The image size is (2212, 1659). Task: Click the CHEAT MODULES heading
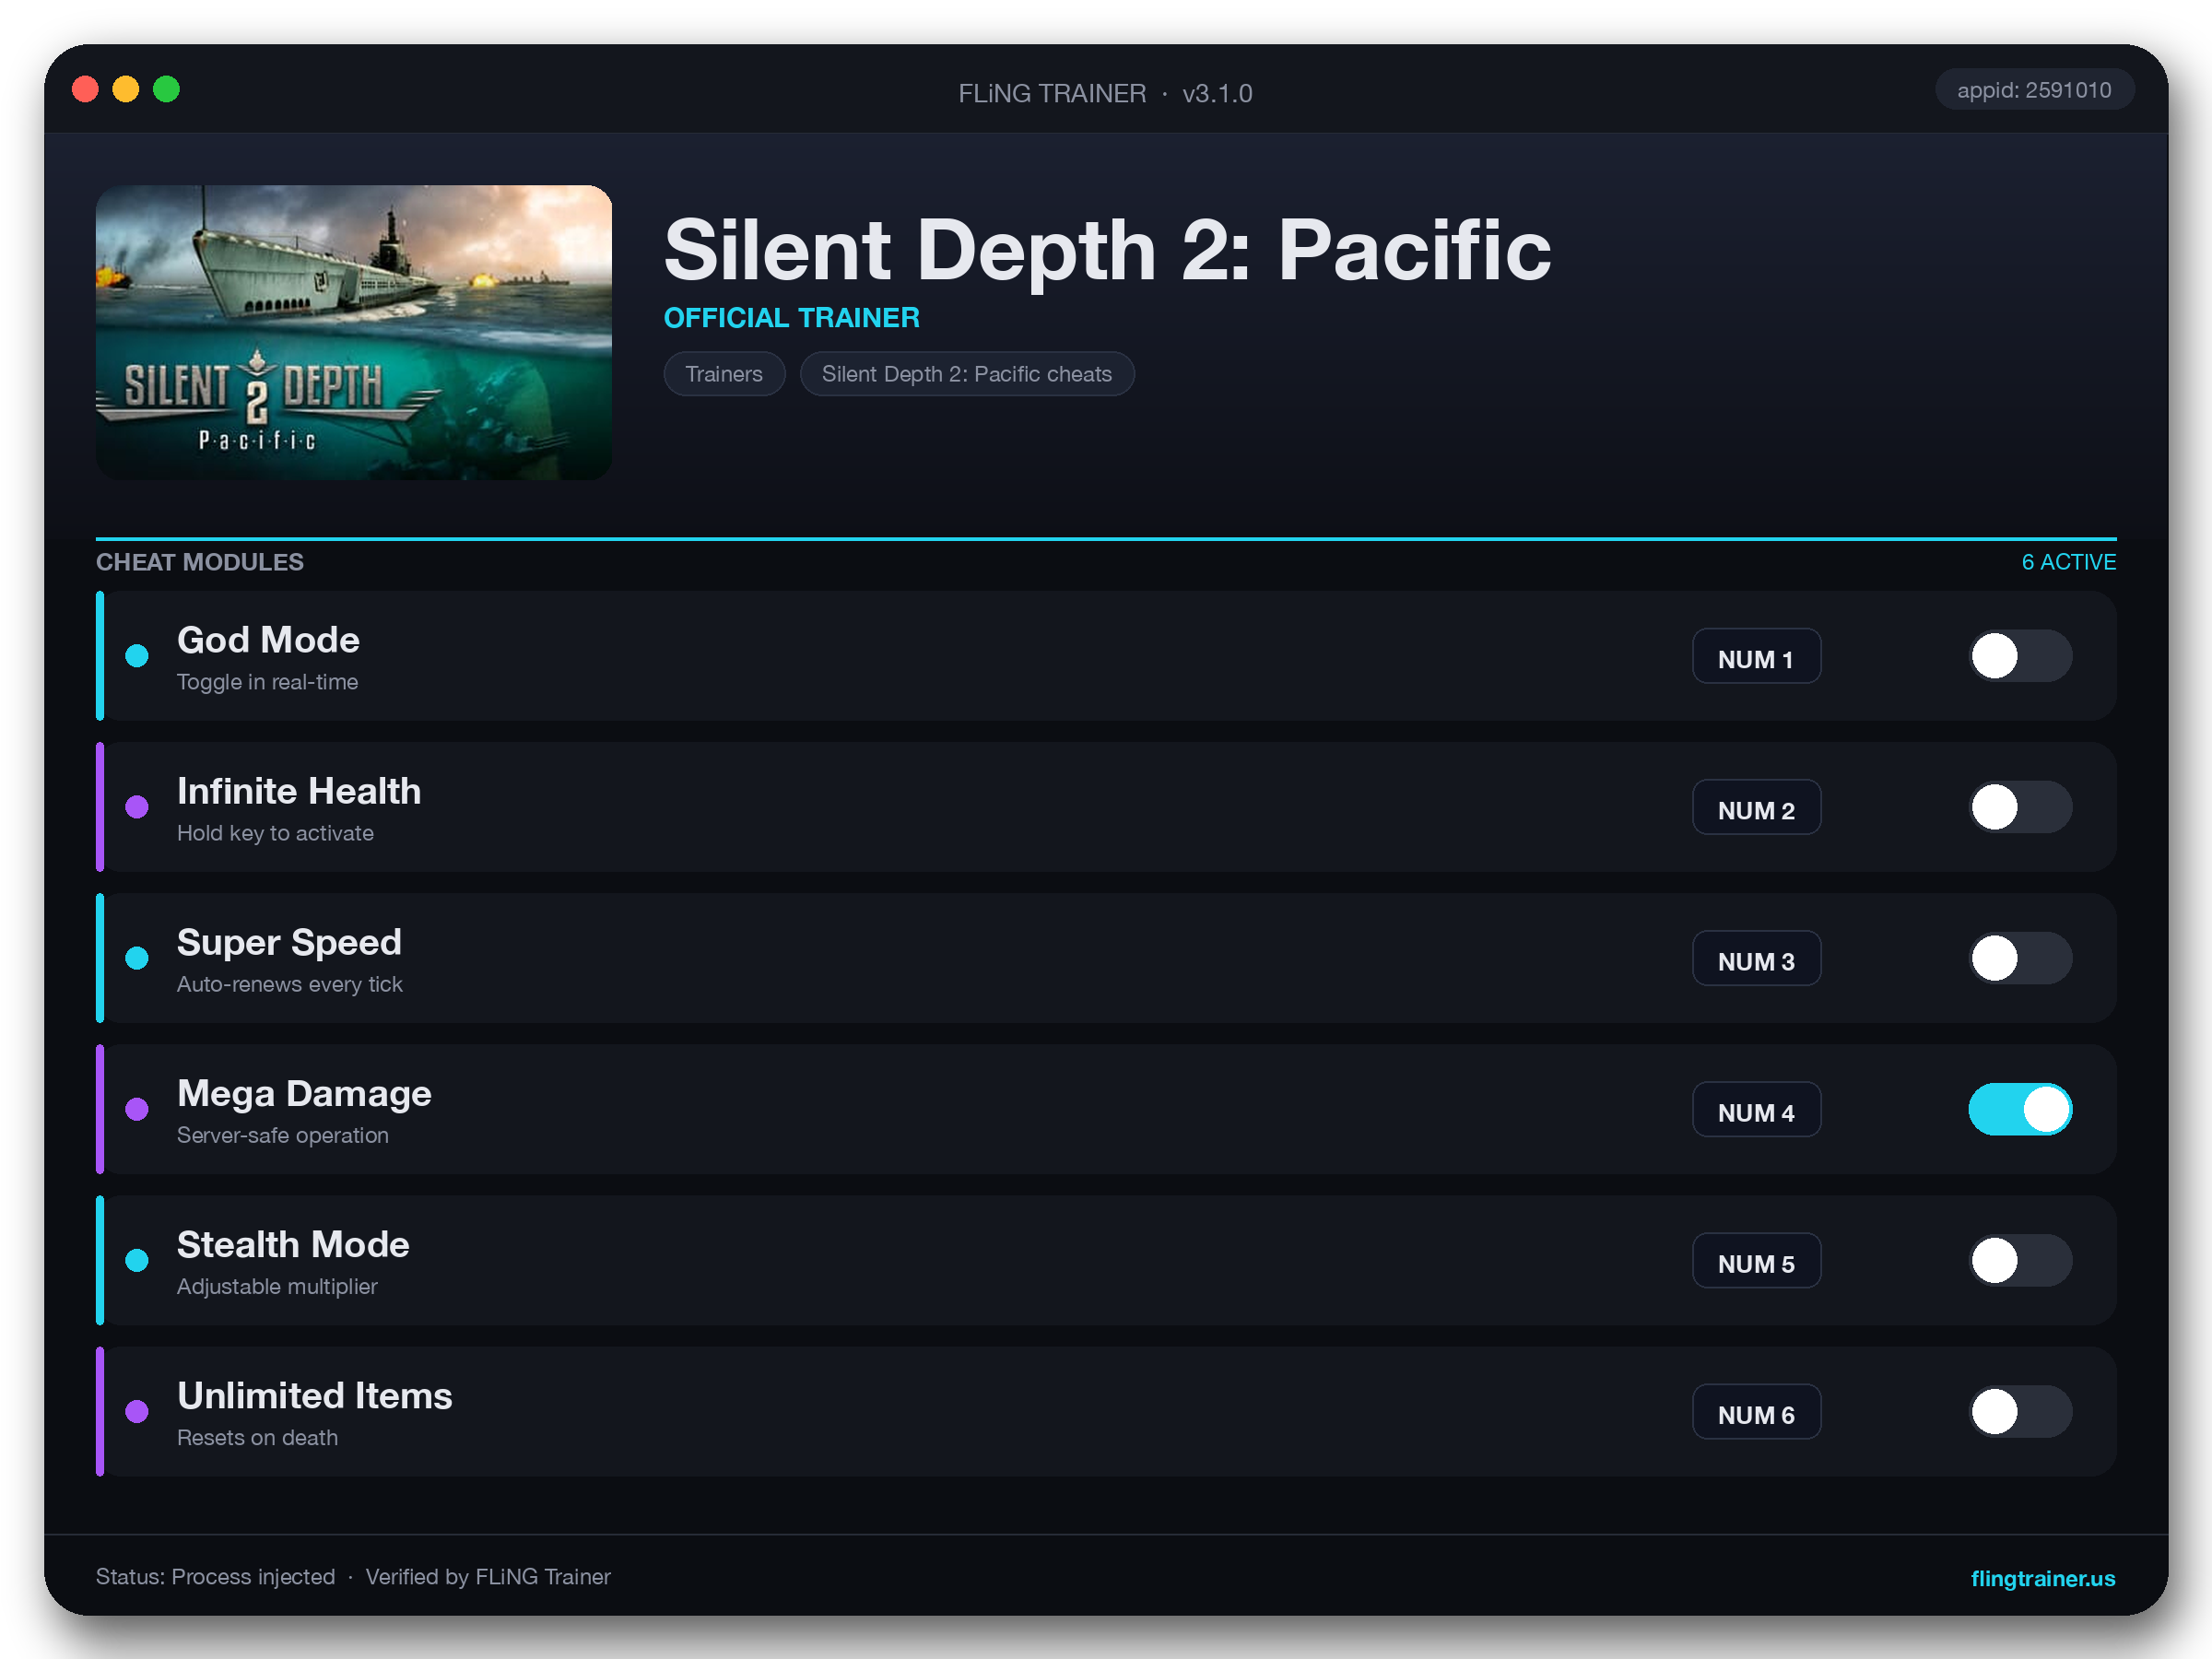(x=200, y=562)
